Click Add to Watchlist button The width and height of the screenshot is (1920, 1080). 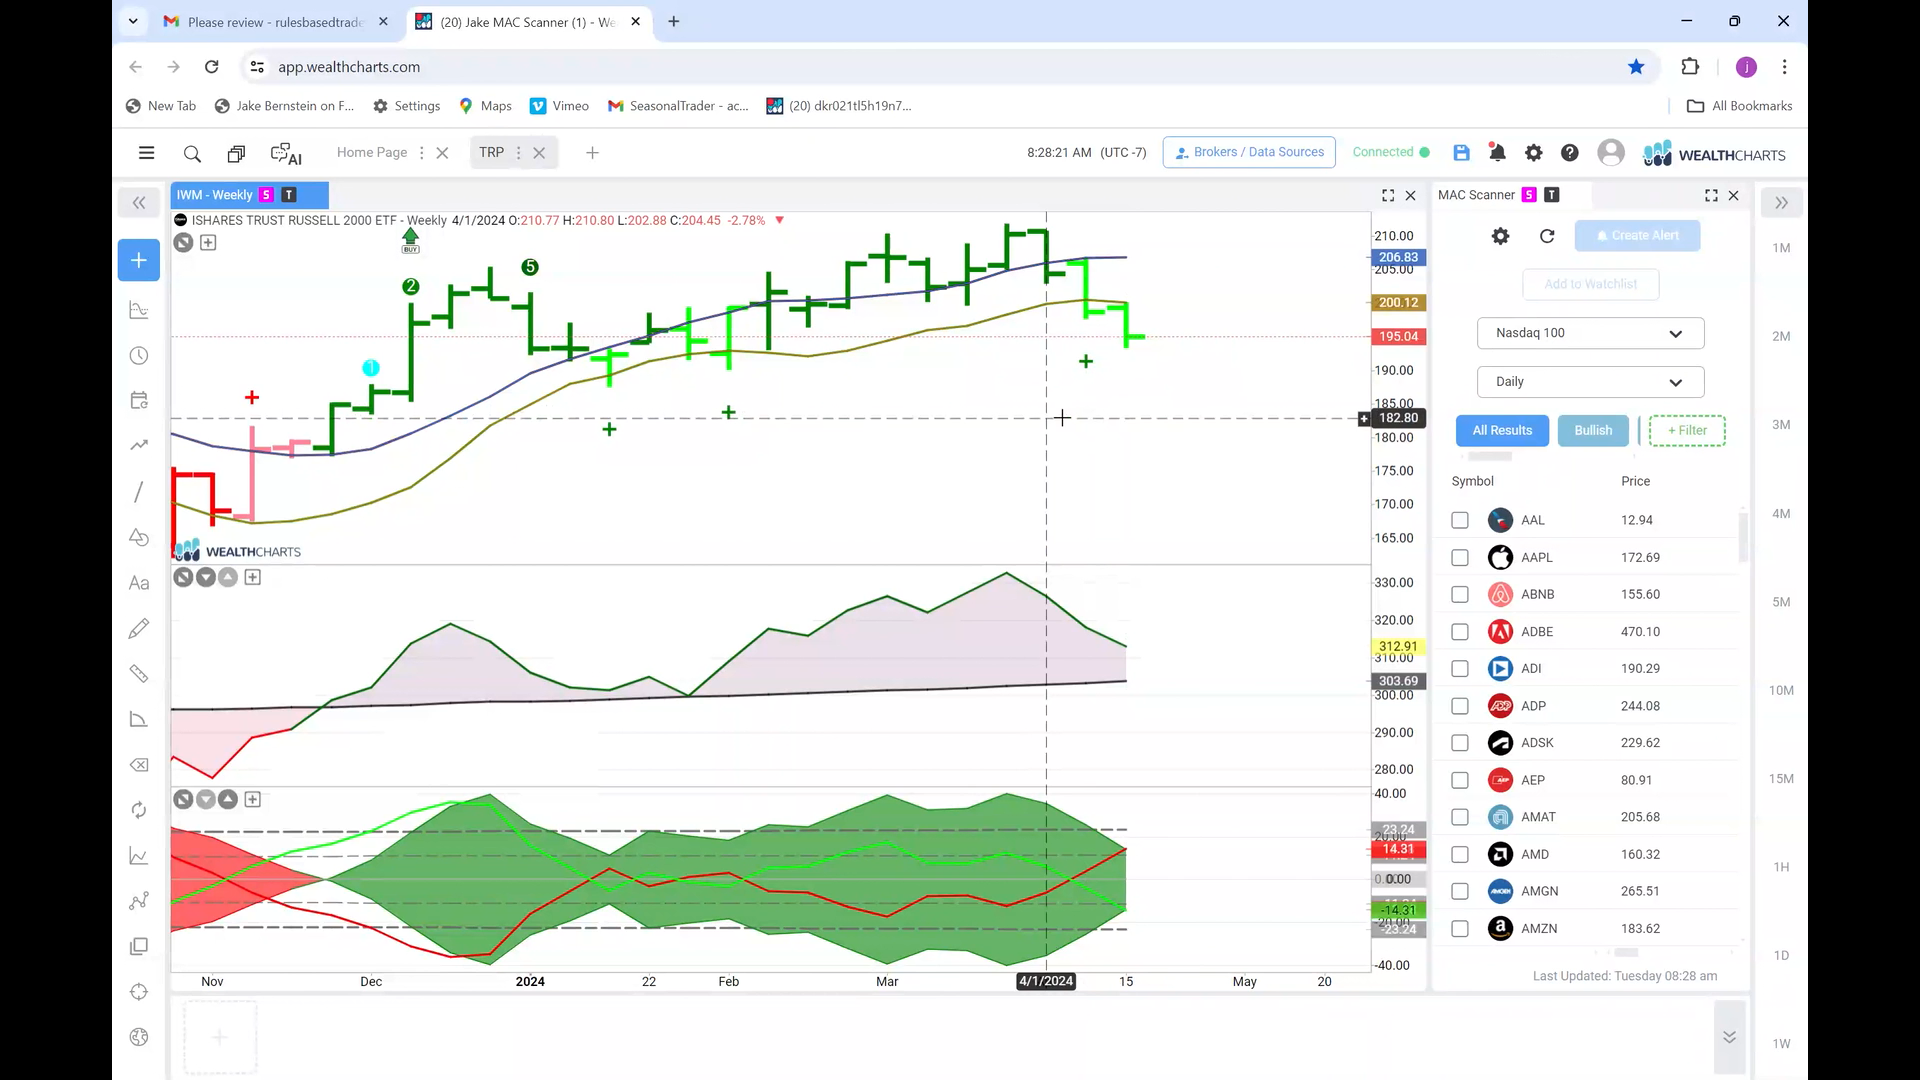pos(1590,284)
